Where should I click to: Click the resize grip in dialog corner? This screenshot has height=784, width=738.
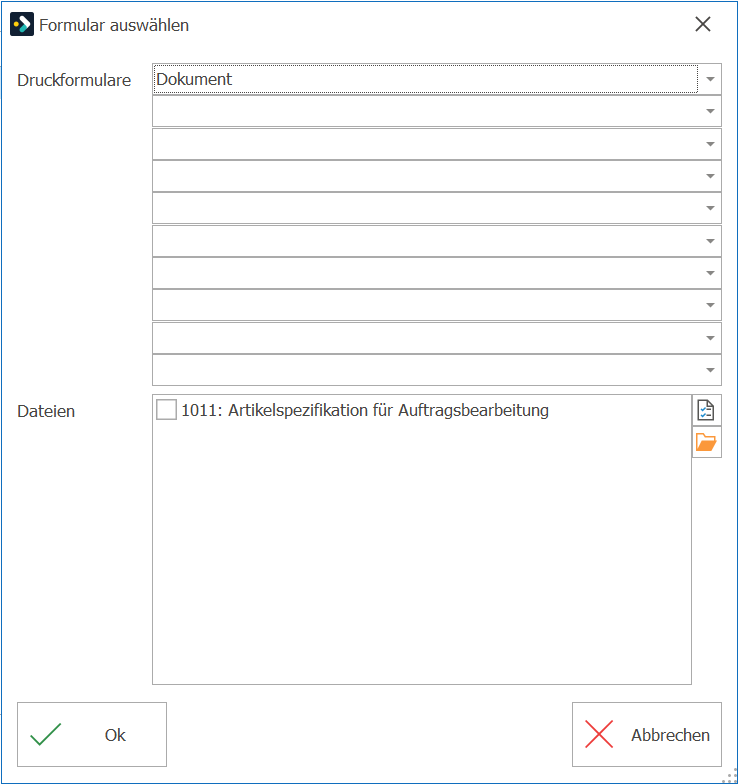(x=730, y=777)
